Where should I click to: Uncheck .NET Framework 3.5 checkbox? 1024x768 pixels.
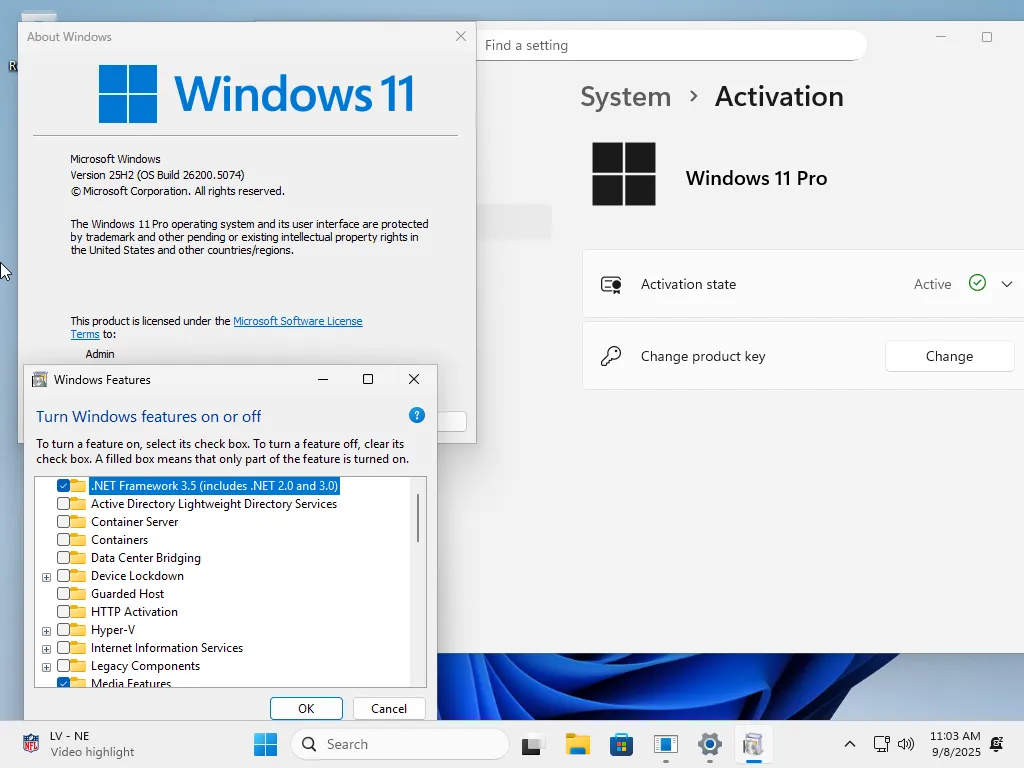pyautogui.click(x=63, y=486)
